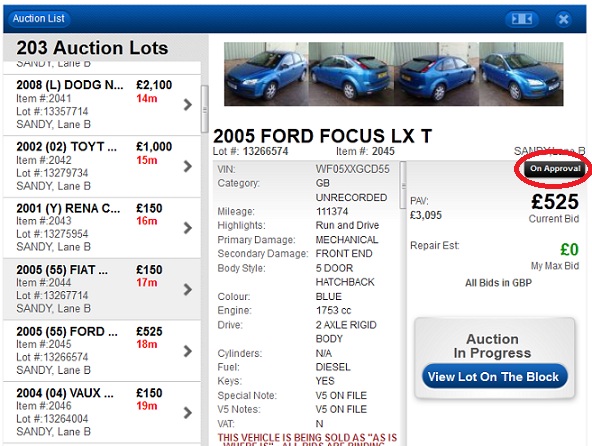Open arrow for 2004 VAUX lot
The image size is (592, 446).
pyautogui.click(x=188, y=413)
